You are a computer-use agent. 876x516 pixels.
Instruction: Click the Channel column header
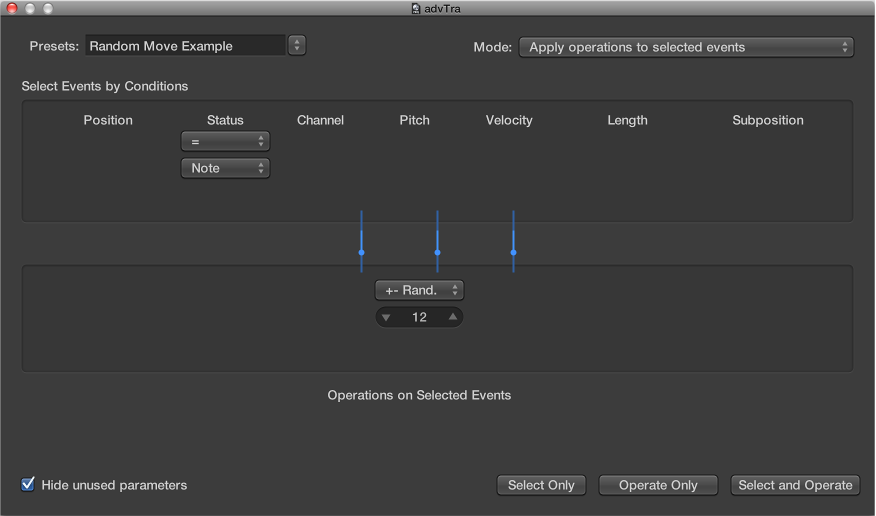tap(320, 120)
